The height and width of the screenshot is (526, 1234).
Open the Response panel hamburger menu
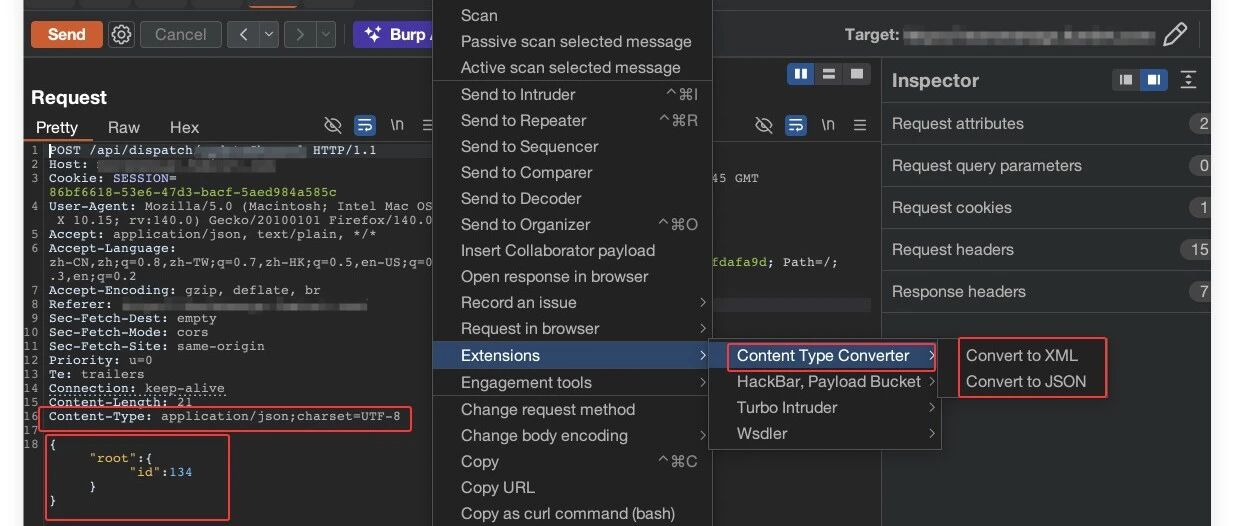[x=860, y=125]
